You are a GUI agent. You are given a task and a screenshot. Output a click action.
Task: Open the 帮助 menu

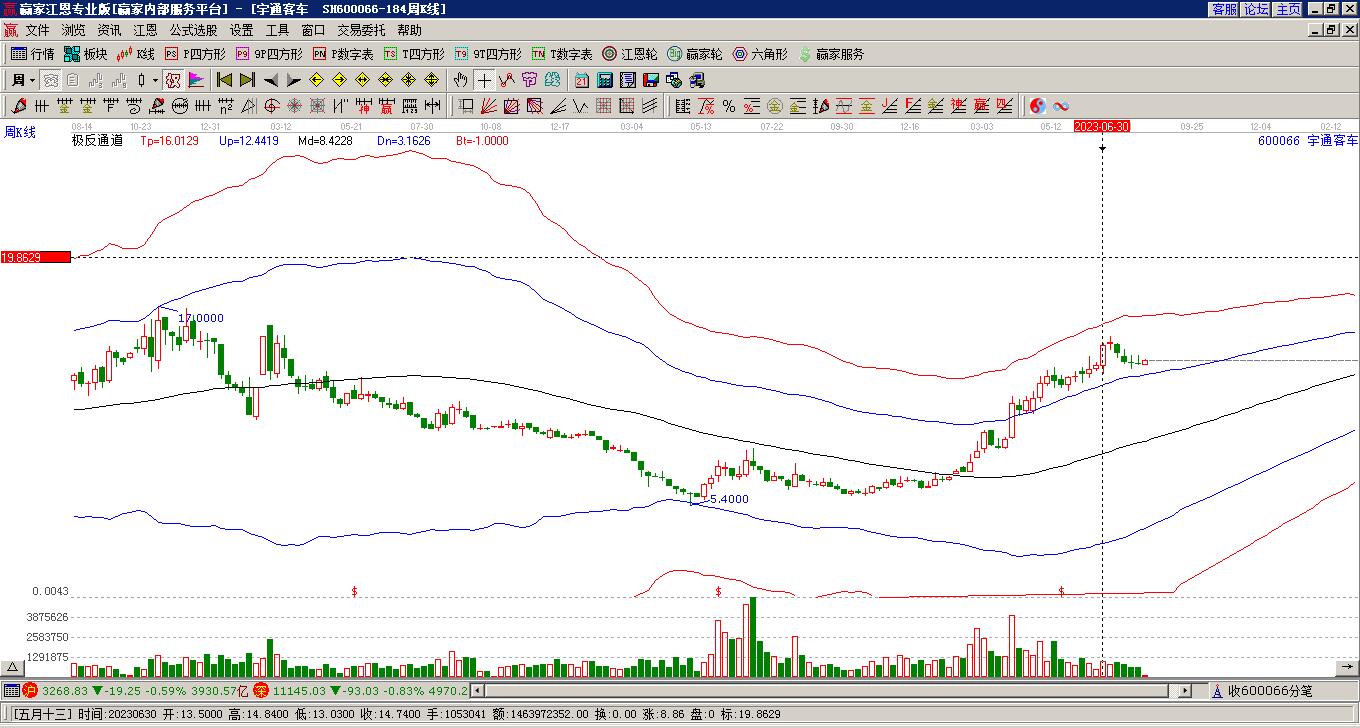pos(409,30)
